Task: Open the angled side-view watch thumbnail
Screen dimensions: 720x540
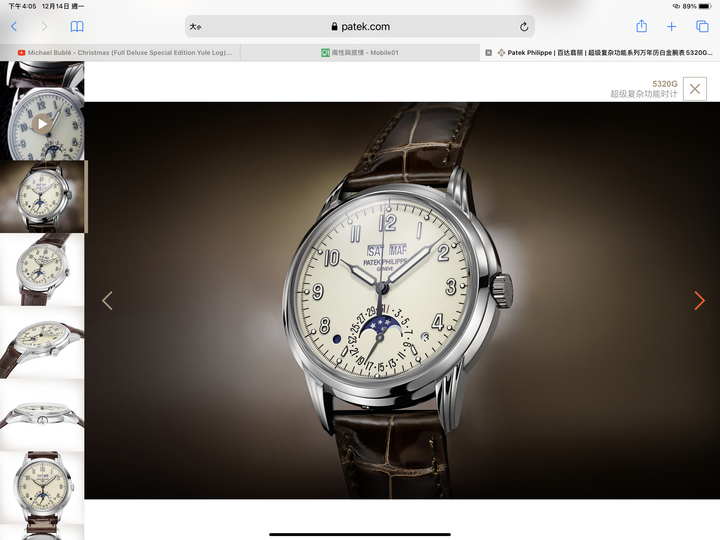Action: click(42, 343)
